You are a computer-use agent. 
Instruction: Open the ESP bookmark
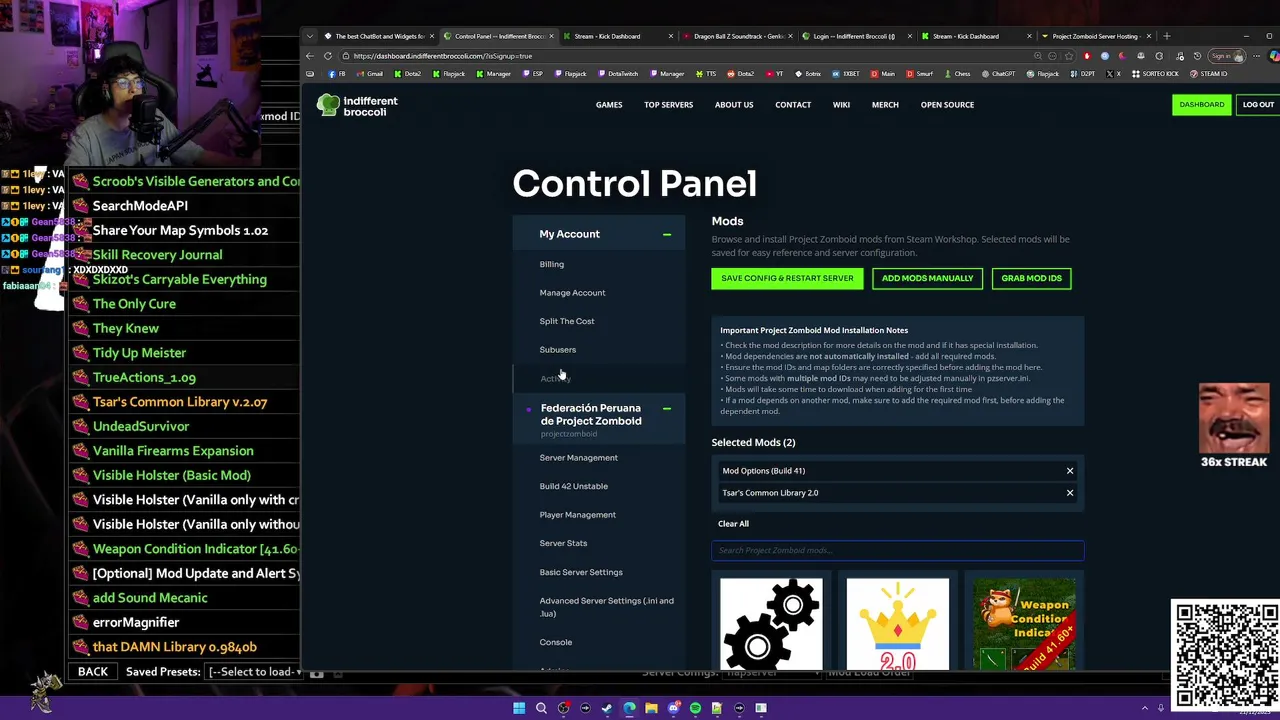(532, 74)
